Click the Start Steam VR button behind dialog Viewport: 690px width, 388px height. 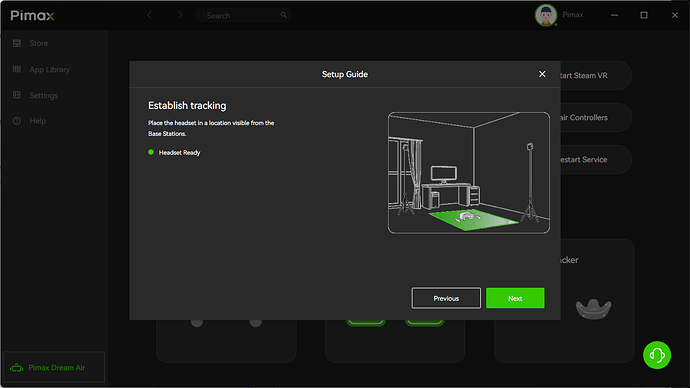(x=596, y=75)
